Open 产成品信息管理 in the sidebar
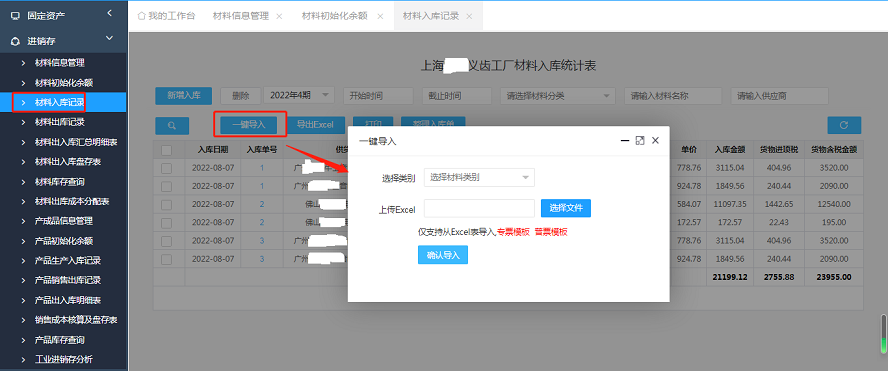Viewport: 888px width, 371px height. tap(63, 221)
